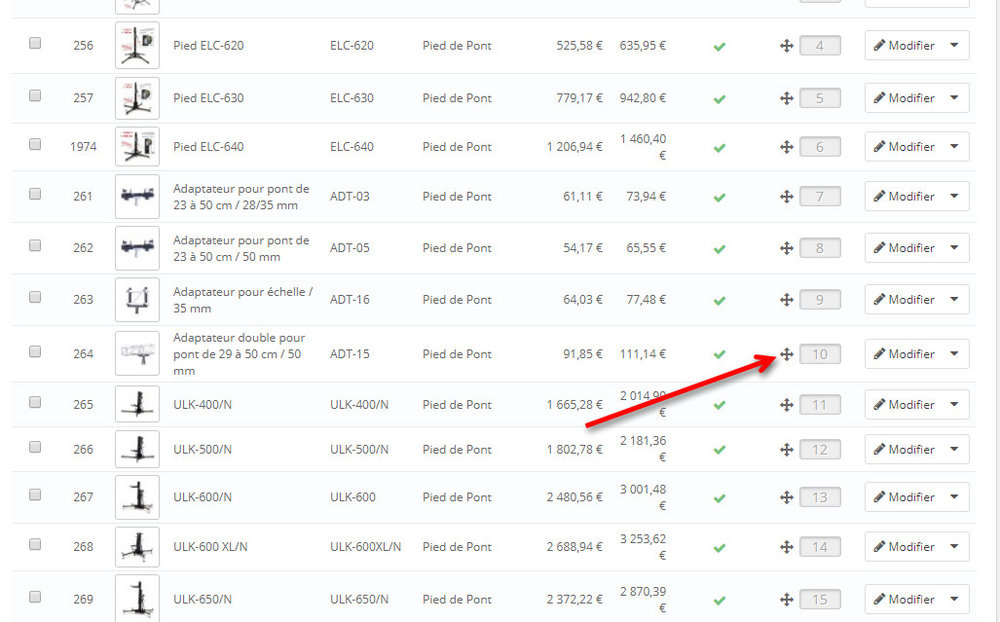Click the move handle for product 267
Image resolution: width=1000 pixels, height=622 pixels.
click(786, 498)
